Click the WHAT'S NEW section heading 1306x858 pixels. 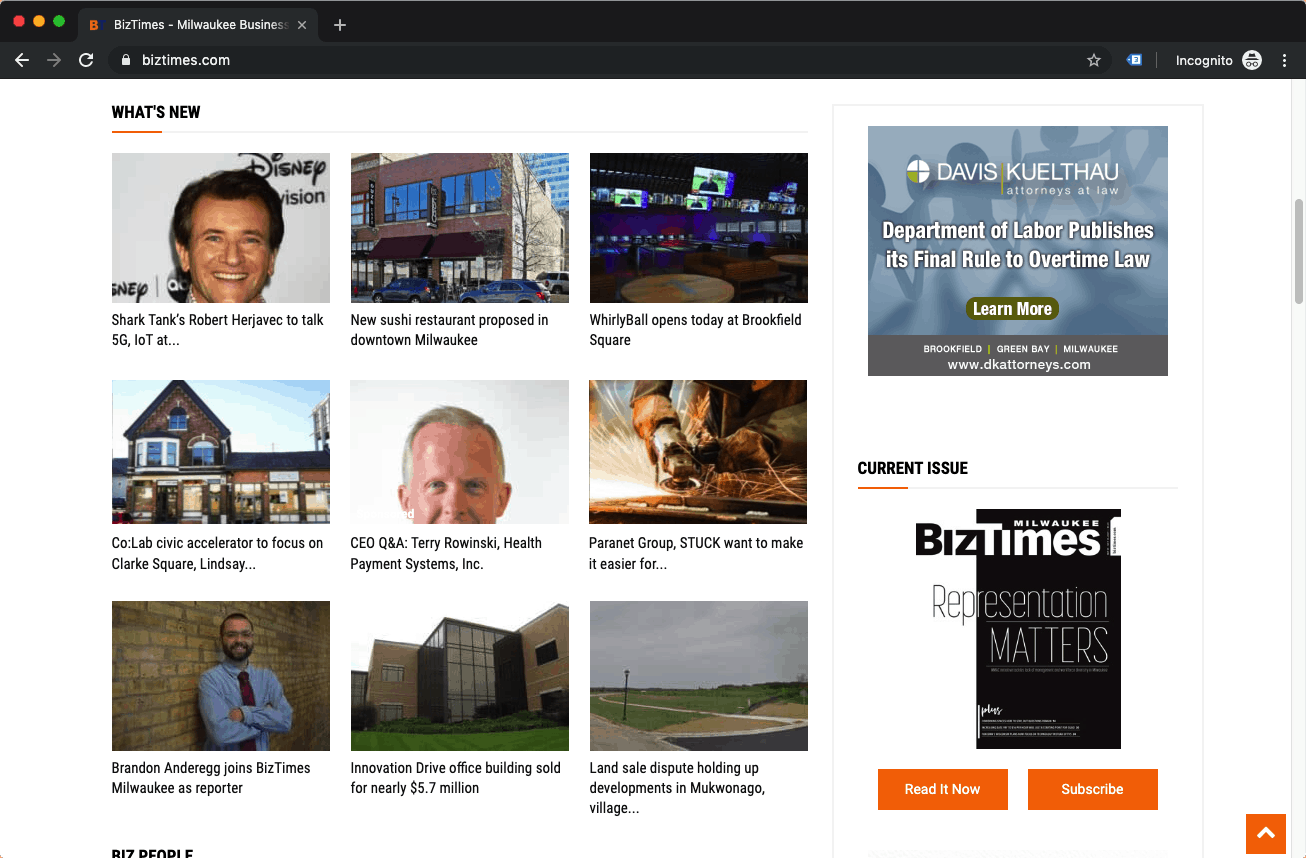[156, 112]
